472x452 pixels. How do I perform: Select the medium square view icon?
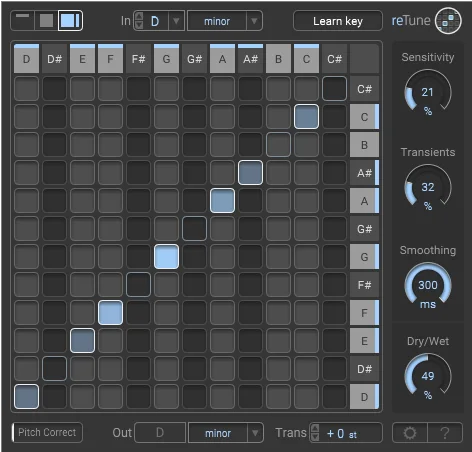46,21
